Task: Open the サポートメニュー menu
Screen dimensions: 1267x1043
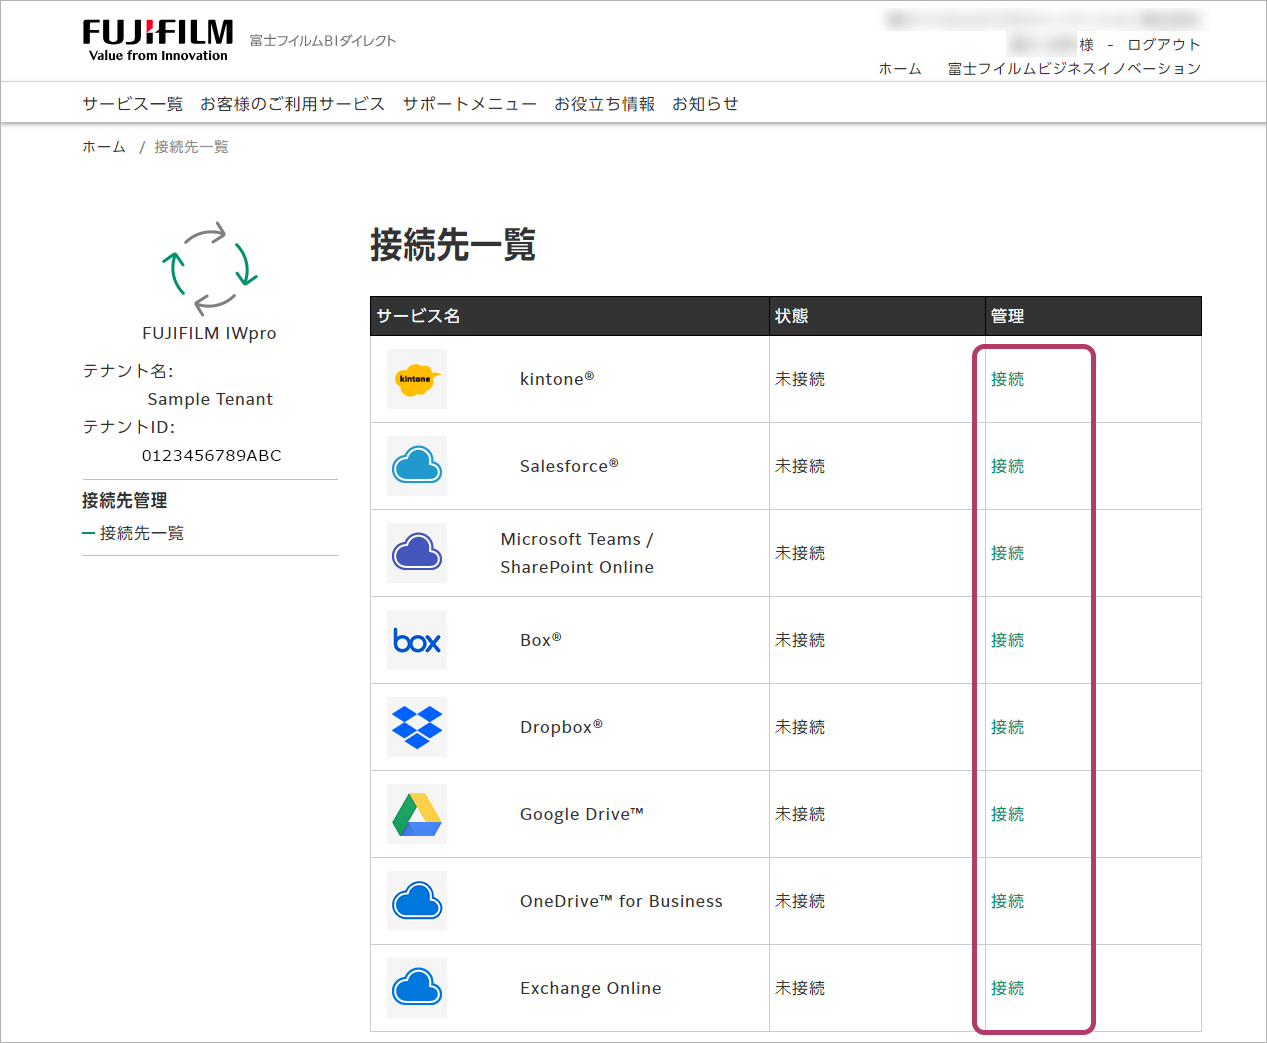Action: 470,104
